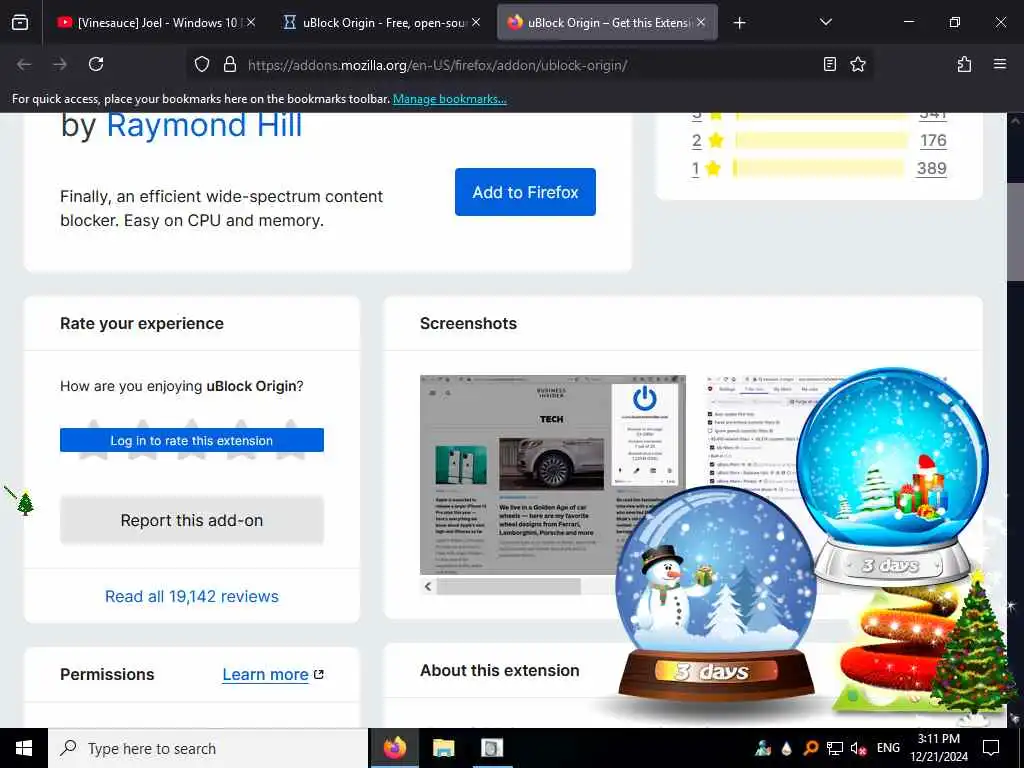Close the Get this Extension tab
The image size is (1024, 768).
[701, 23]
